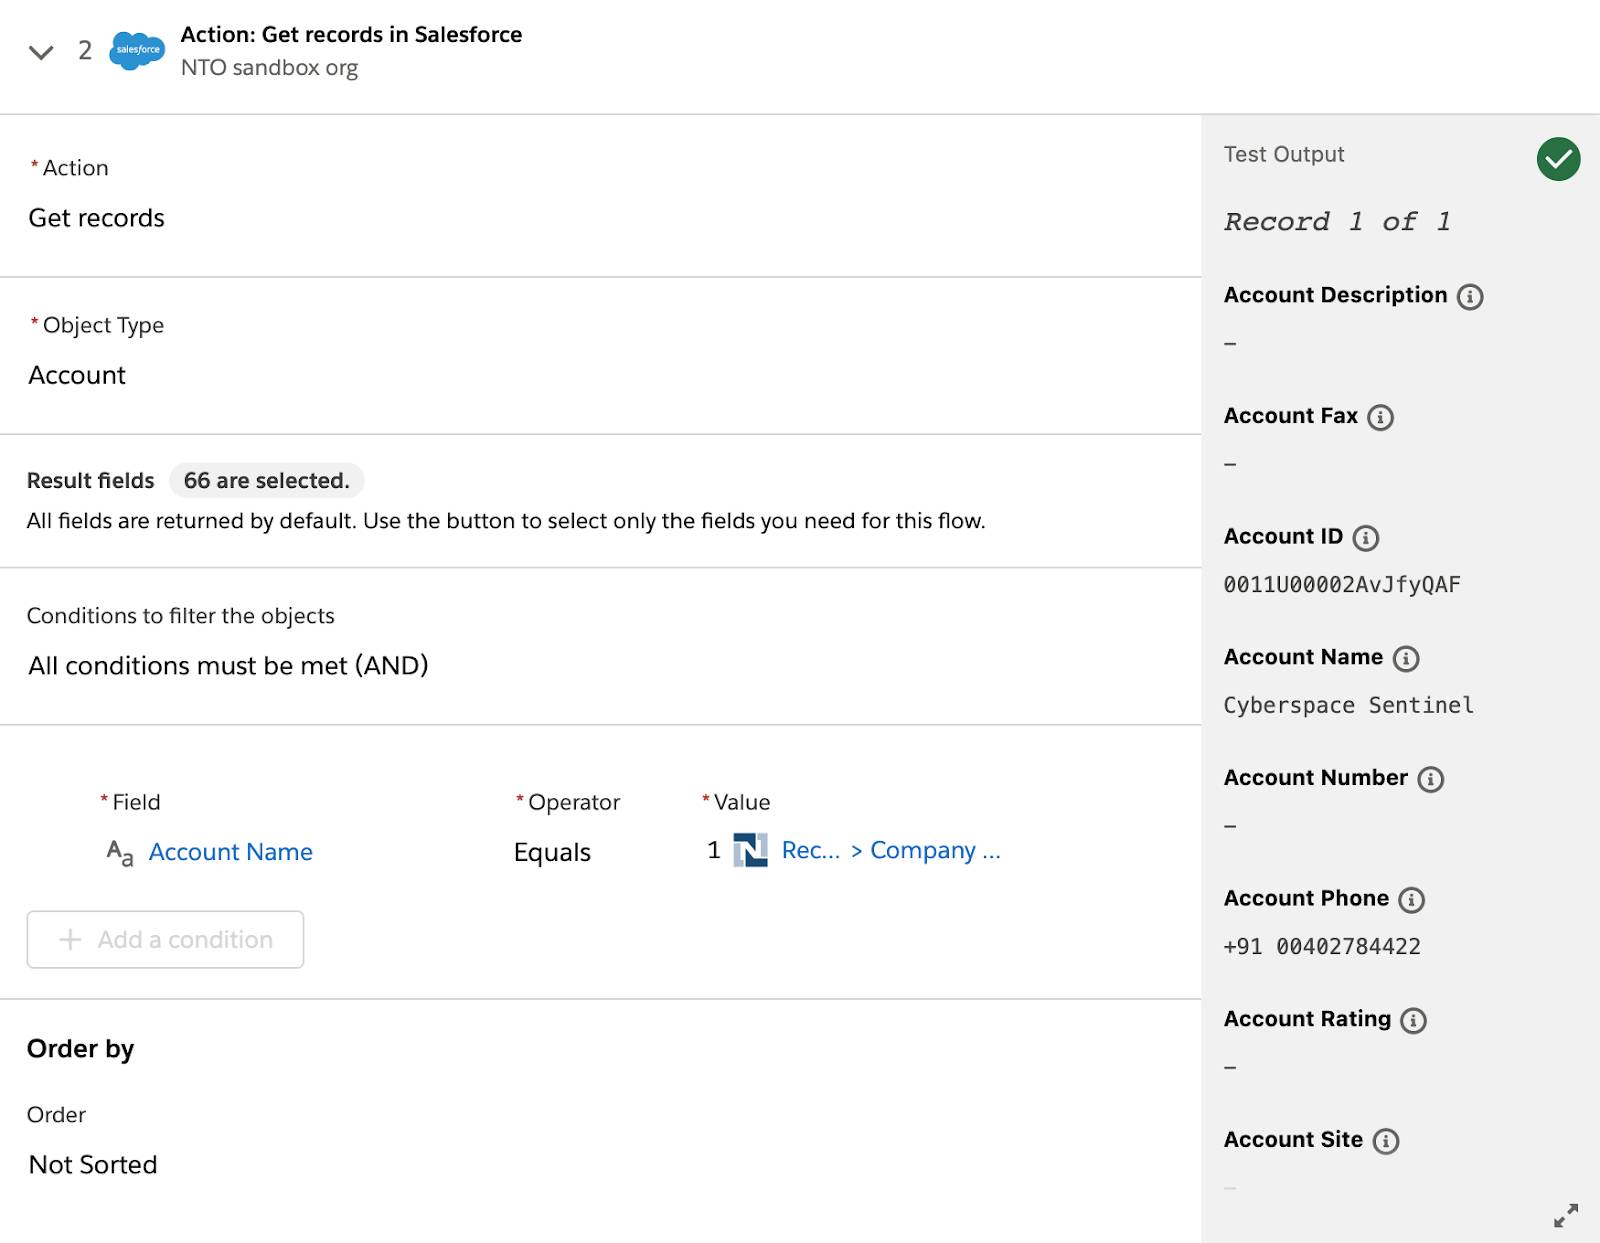Image resolution: width=1600 pixels, height=1243 pixels.
Task: Select the Account object type field
Action: pos(77,375)
